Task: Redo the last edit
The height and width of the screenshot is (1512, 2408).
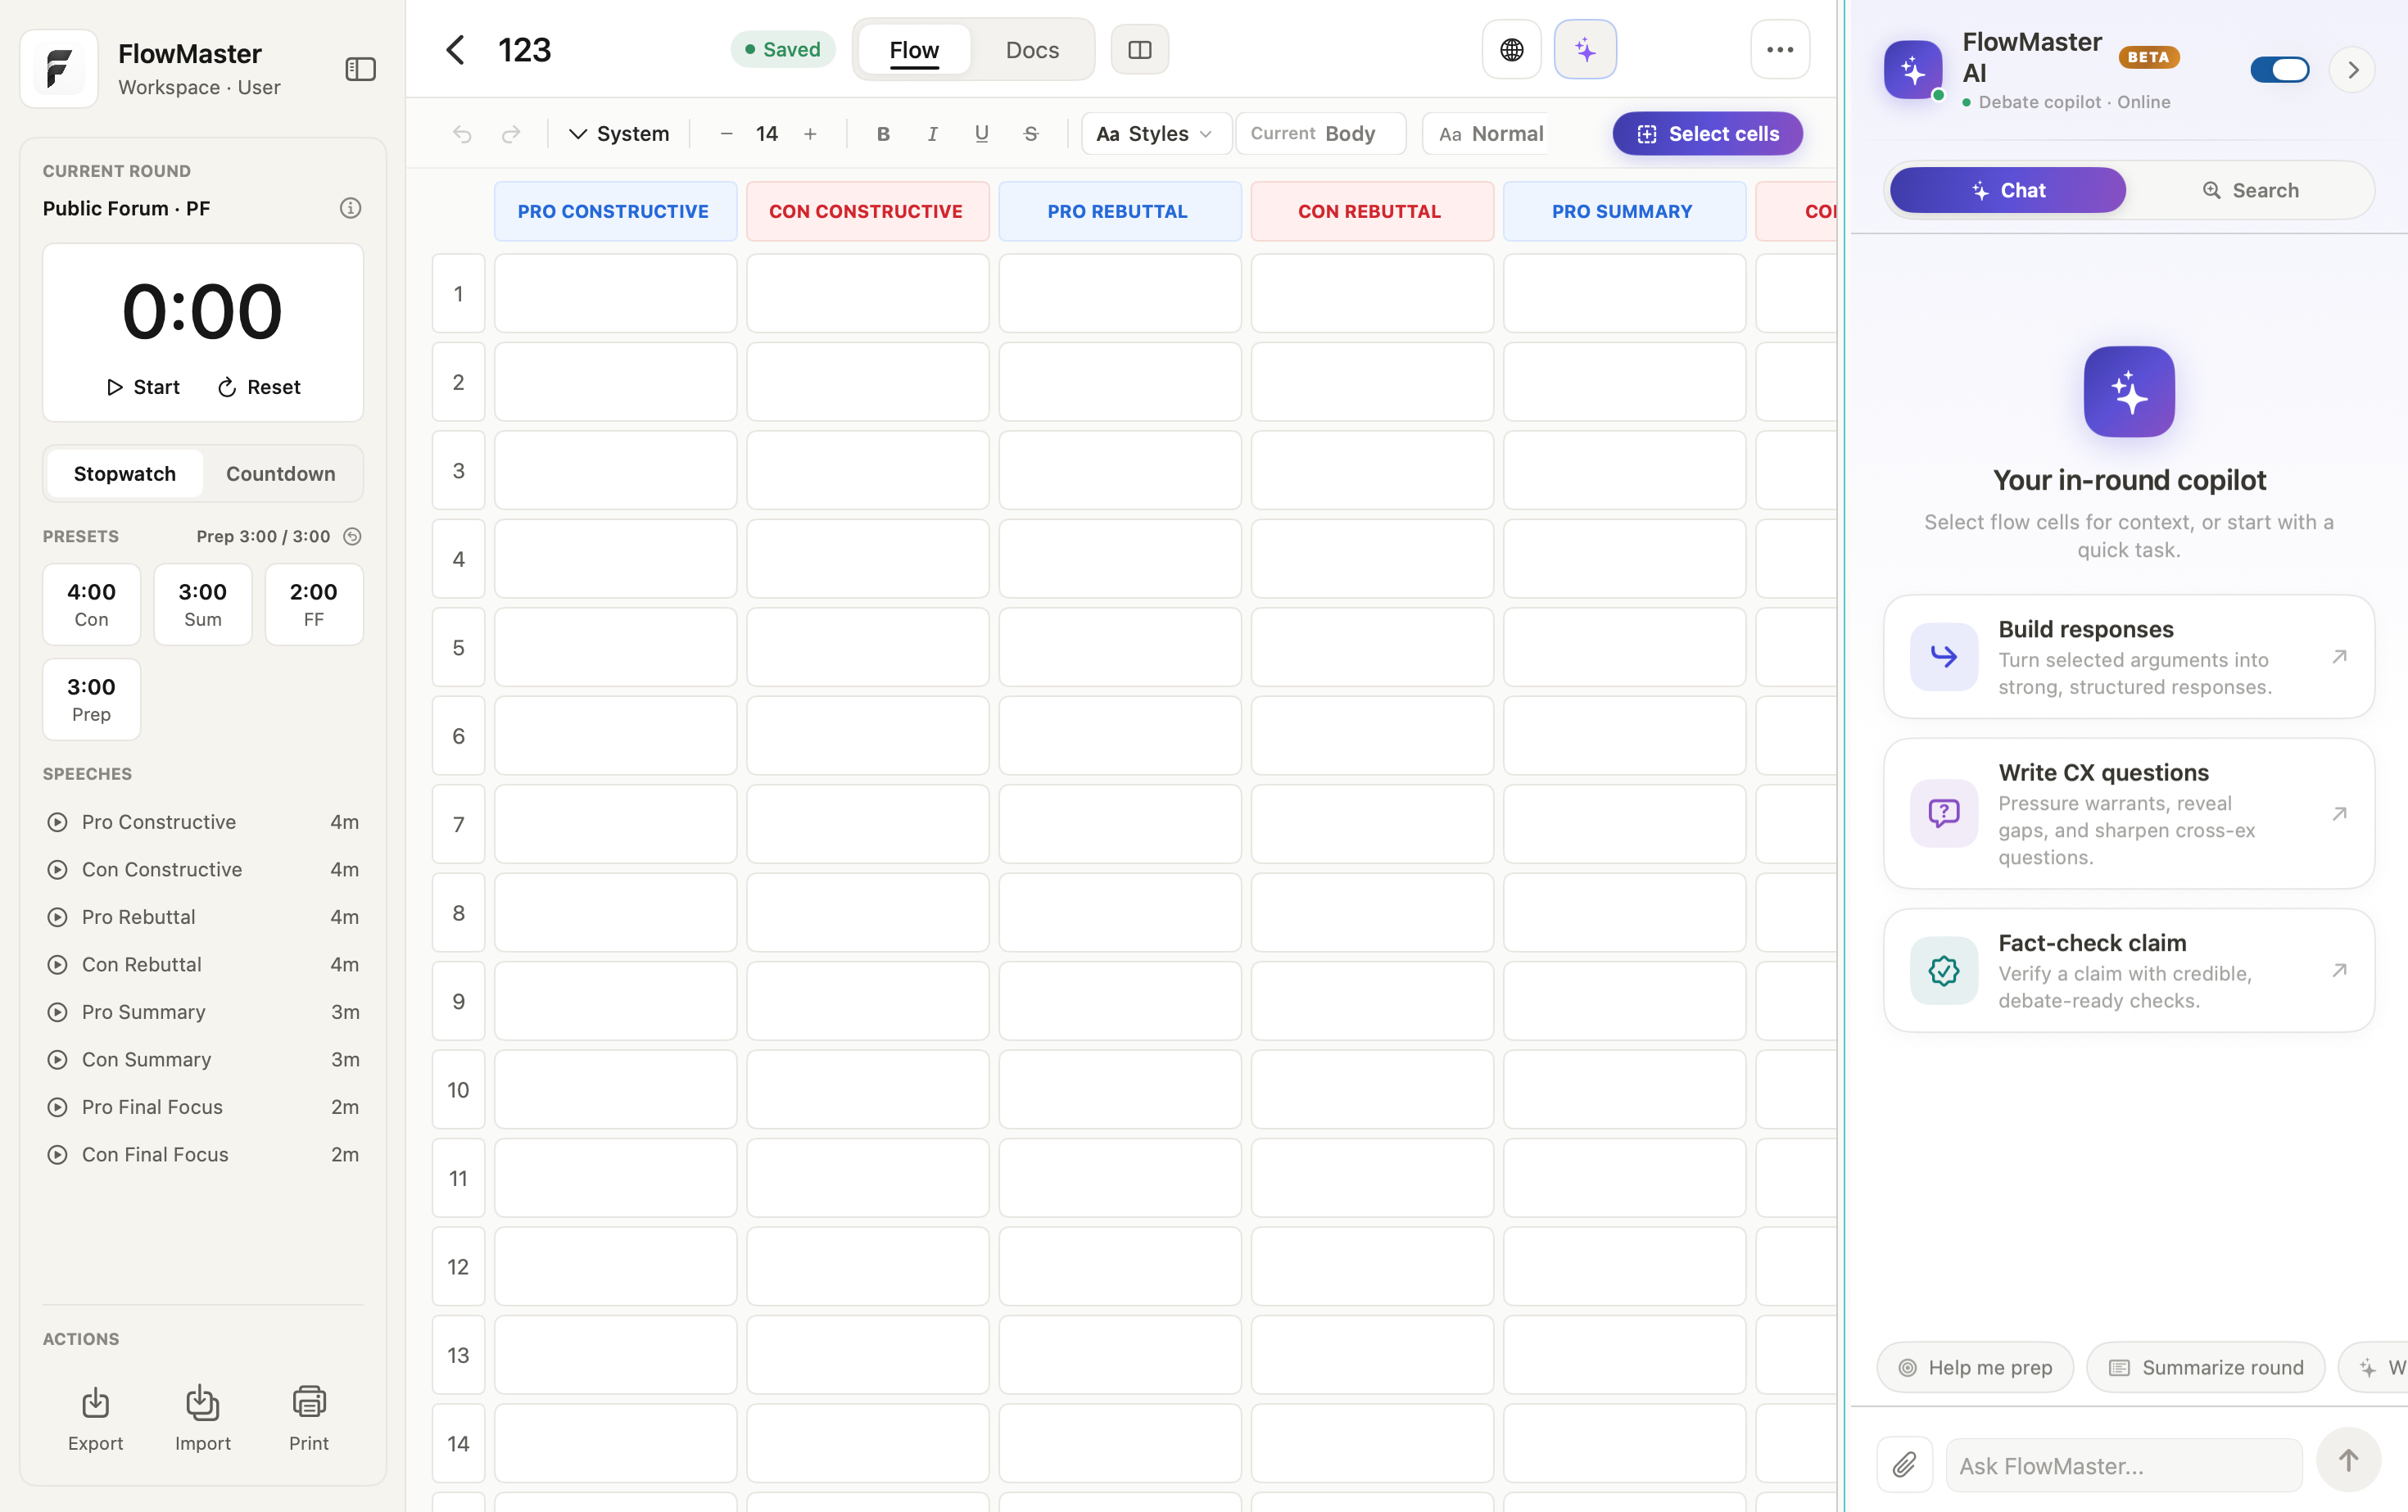Action: coord(511,134)
